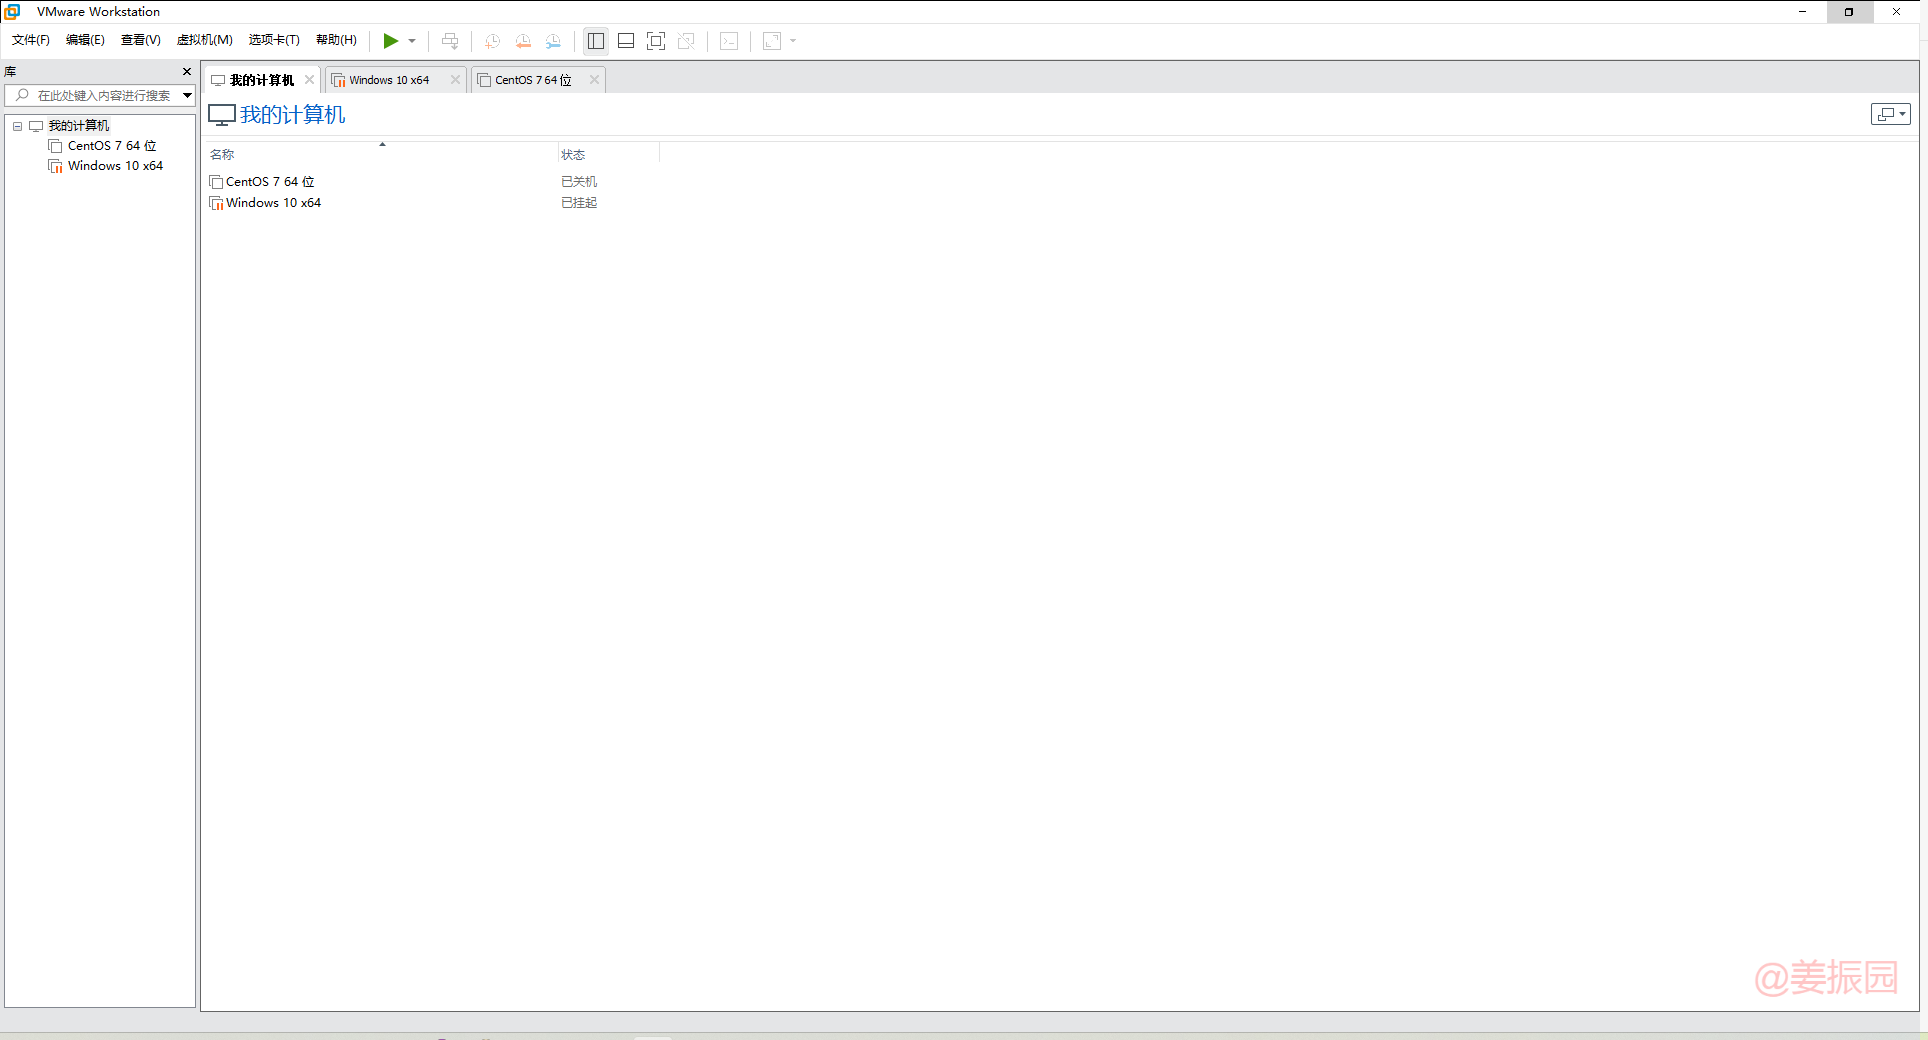Open the snapshot manager toolbar icon
Screen dimensions: 1928x1040
[x=553, y=41]
